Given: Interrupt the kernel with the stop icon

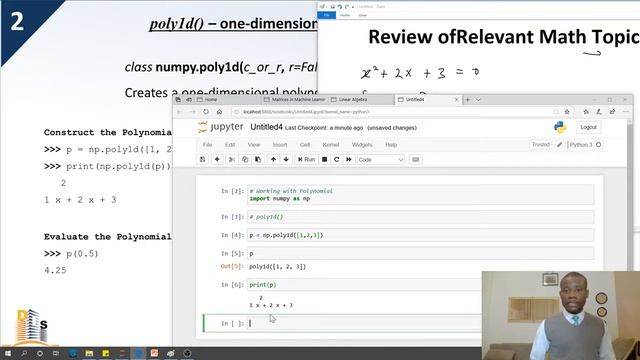Looking at the screenshot, I should pyautogui.click(x=324, y=160).
